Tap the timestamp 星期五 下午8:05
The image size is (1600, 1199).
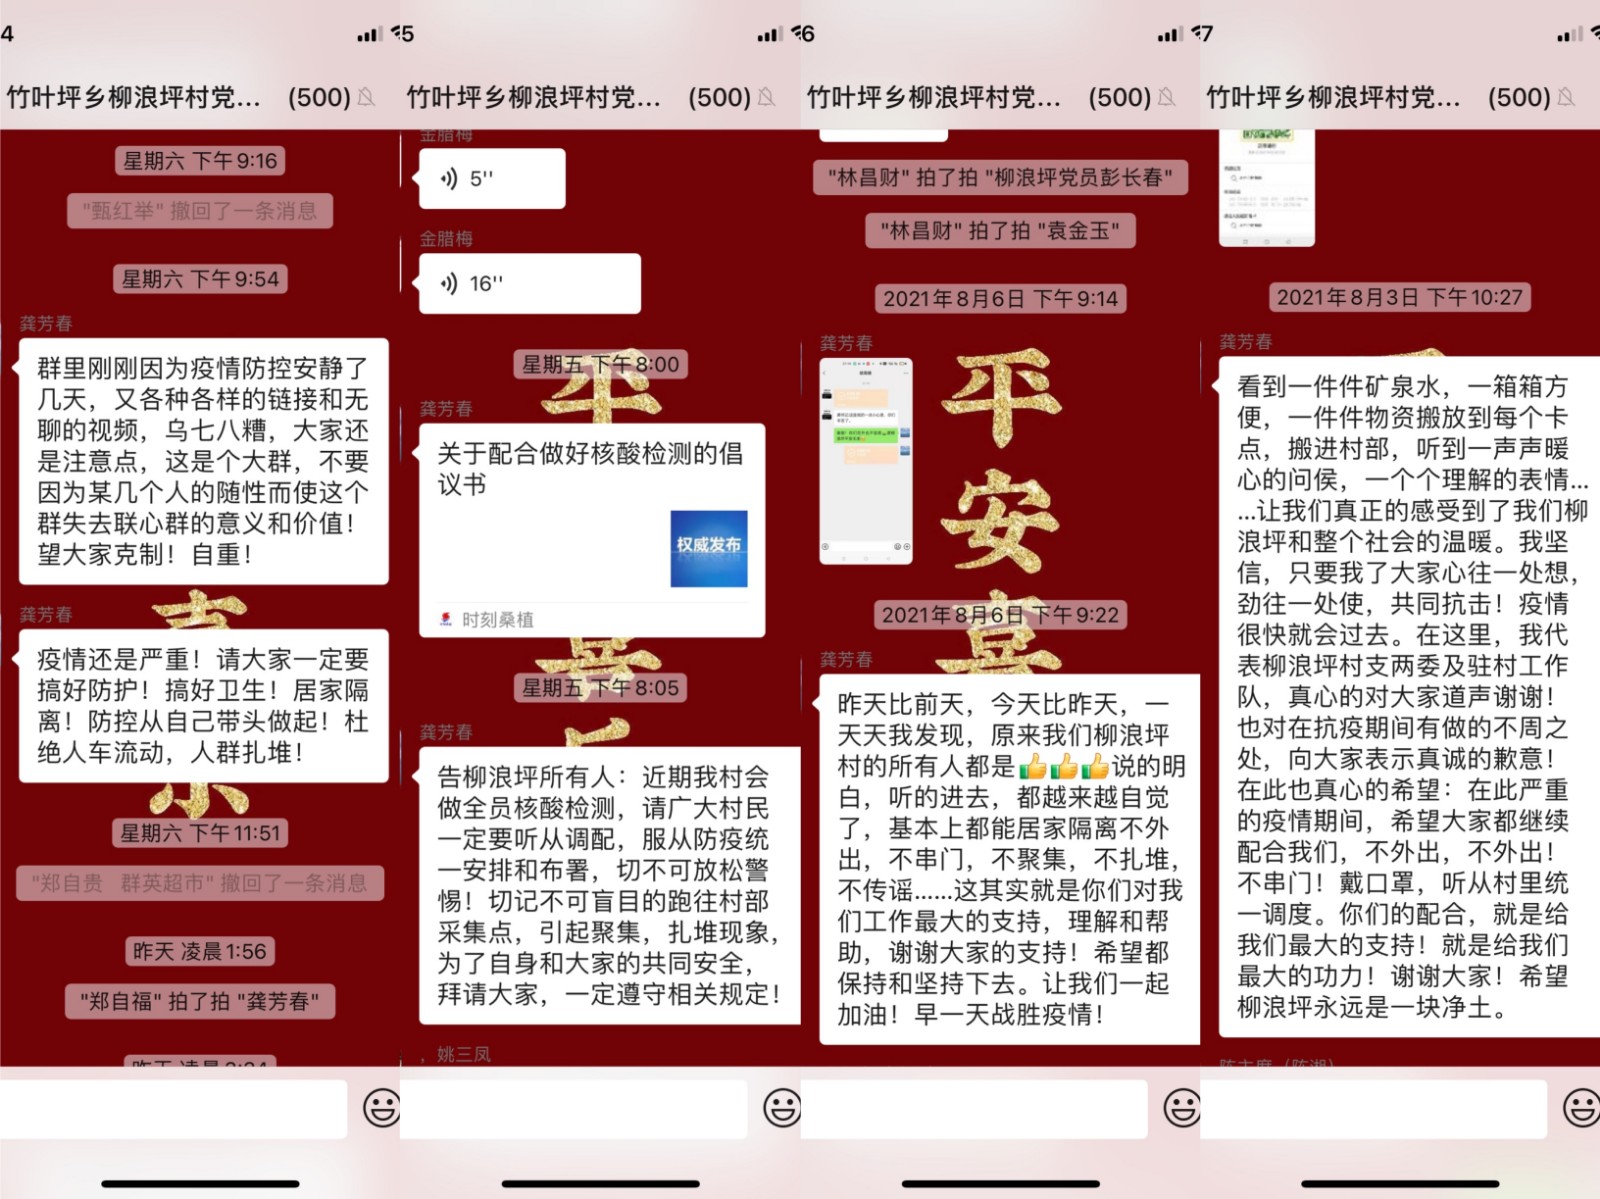pos(600,688)
